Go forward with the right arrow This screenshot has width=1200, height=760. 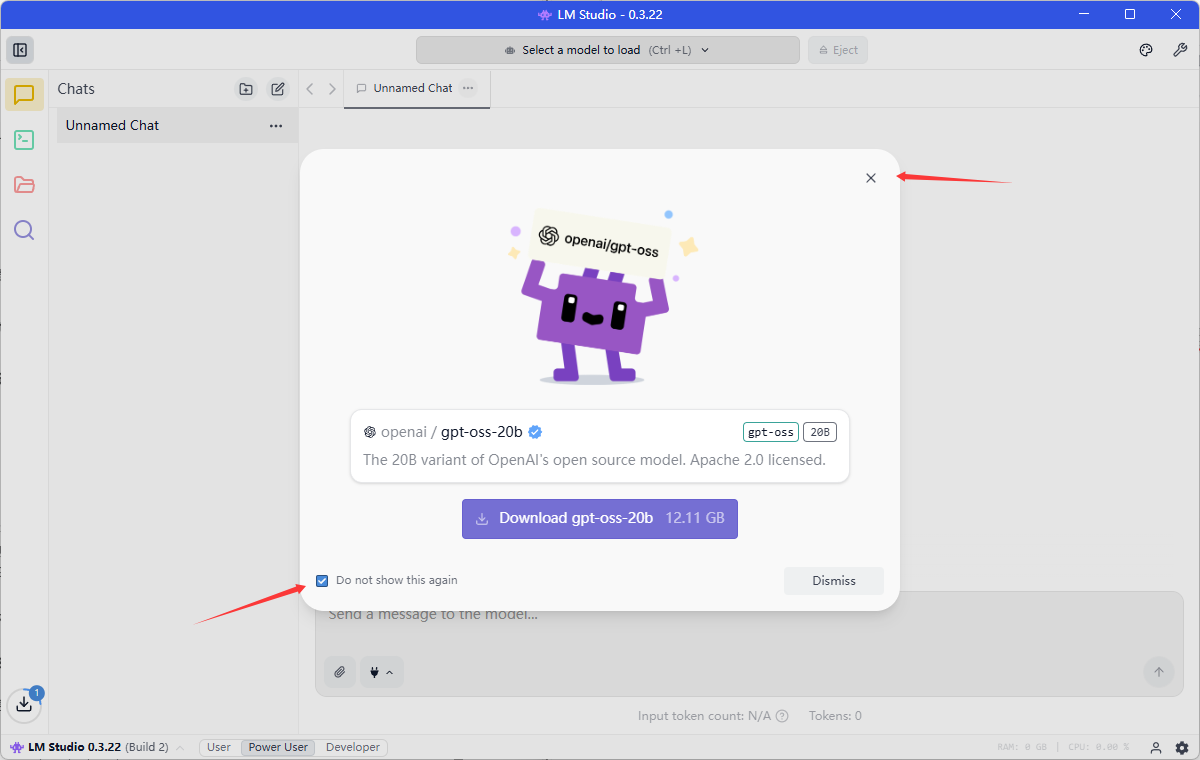(x=333, y=89)
